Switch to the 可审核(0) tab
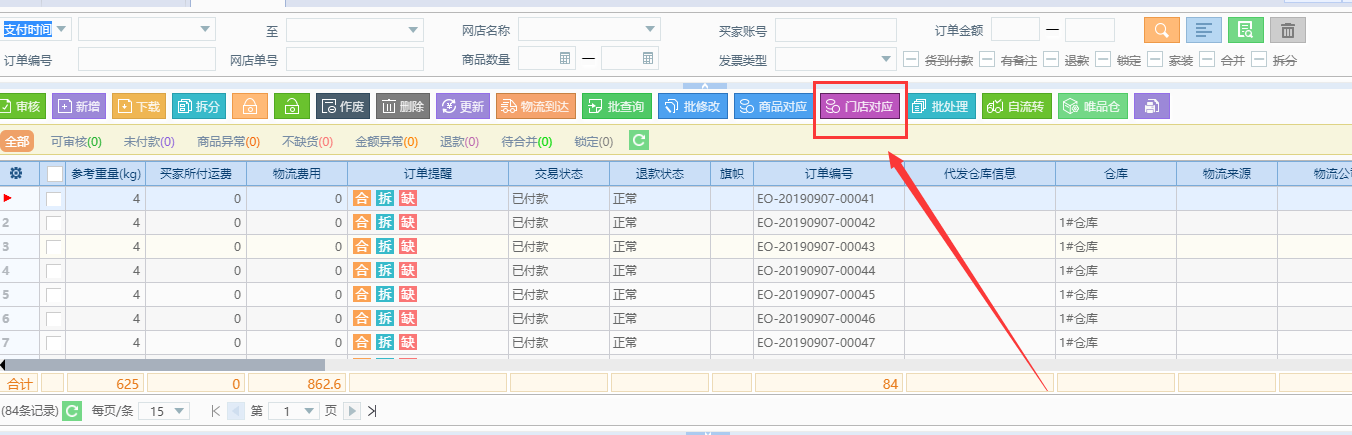This screenshot has width=1352, height=435. pyautogui.click(x=77, y=142)
